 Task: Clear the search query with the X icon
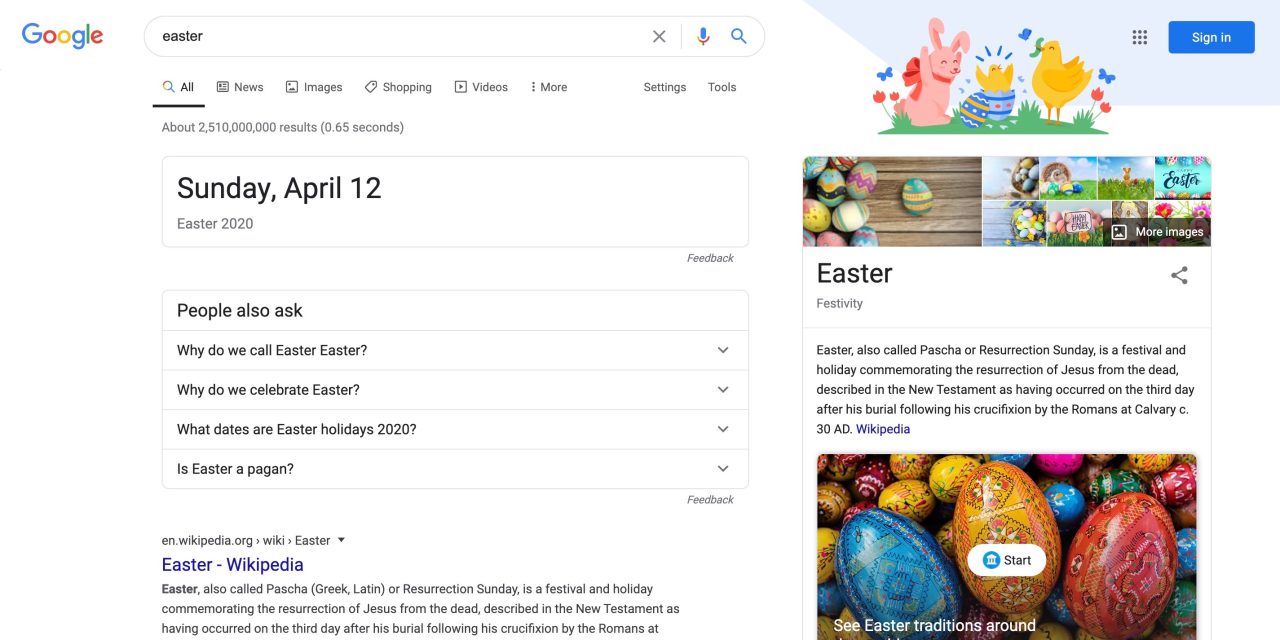(x=659, y=35)
